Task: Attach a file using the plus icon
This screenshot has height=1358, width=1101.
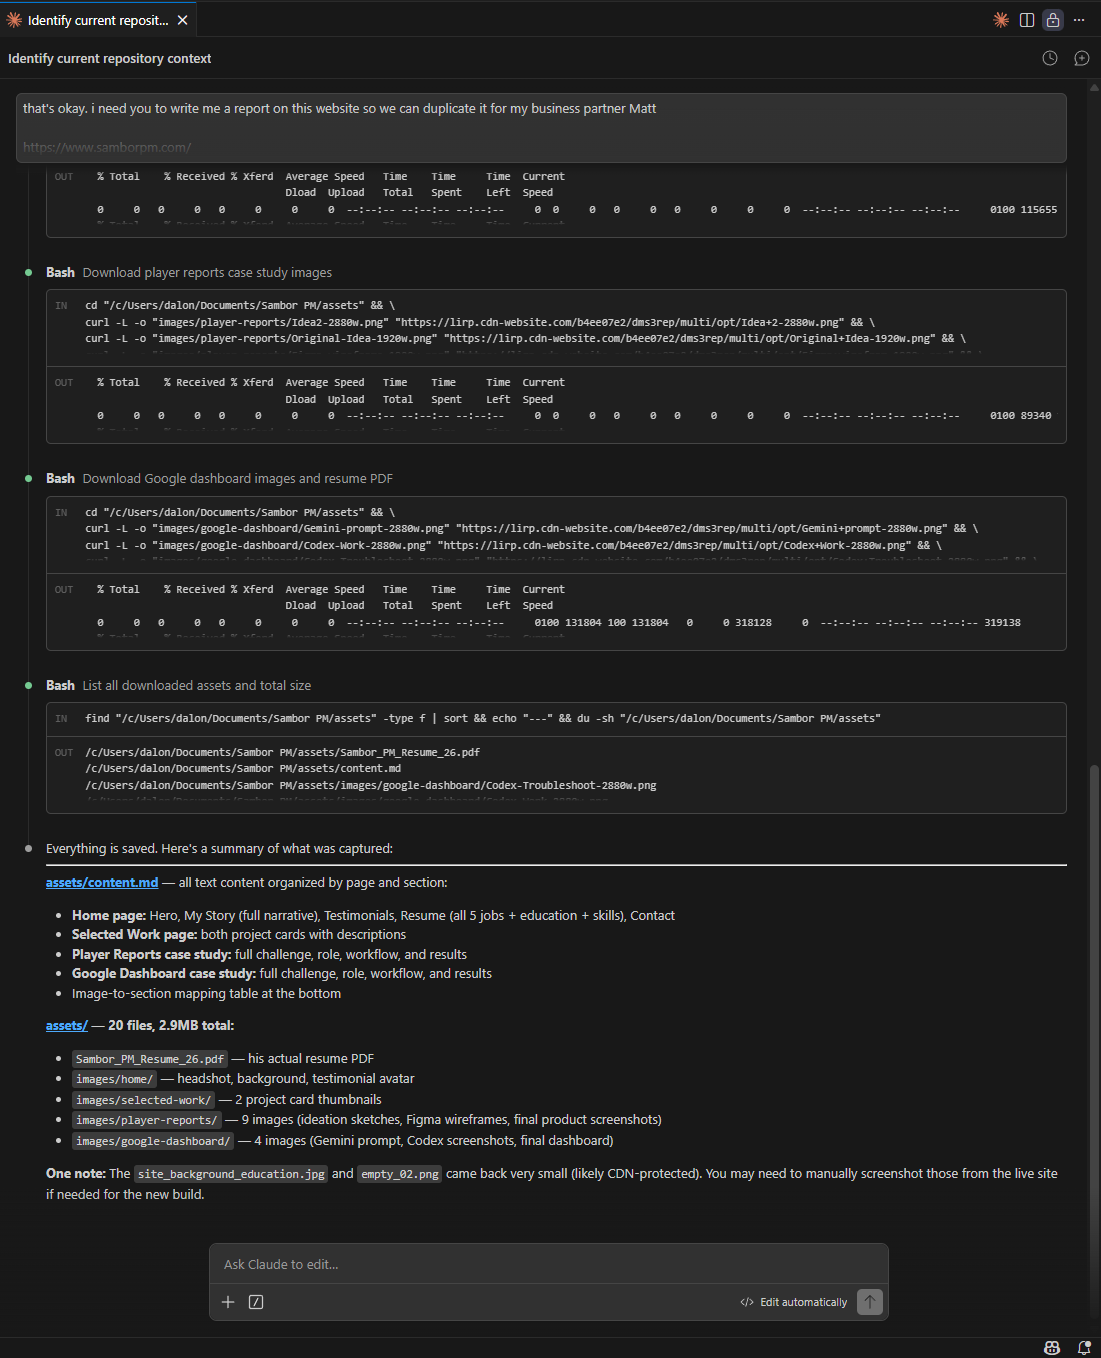Action: click(228, 1302)
